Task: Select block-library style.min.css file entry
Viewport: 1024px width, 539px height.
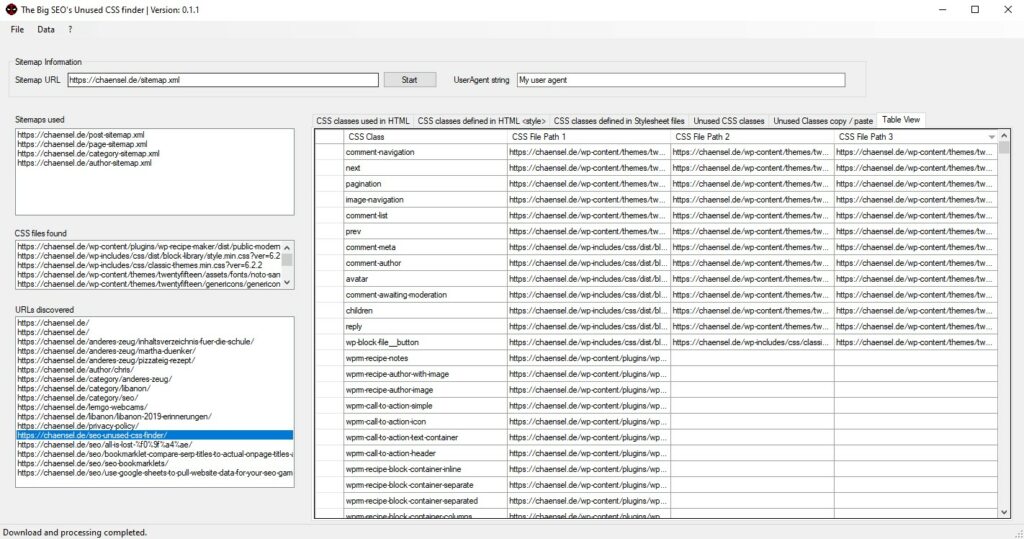Action: click(x=149, y=256)
